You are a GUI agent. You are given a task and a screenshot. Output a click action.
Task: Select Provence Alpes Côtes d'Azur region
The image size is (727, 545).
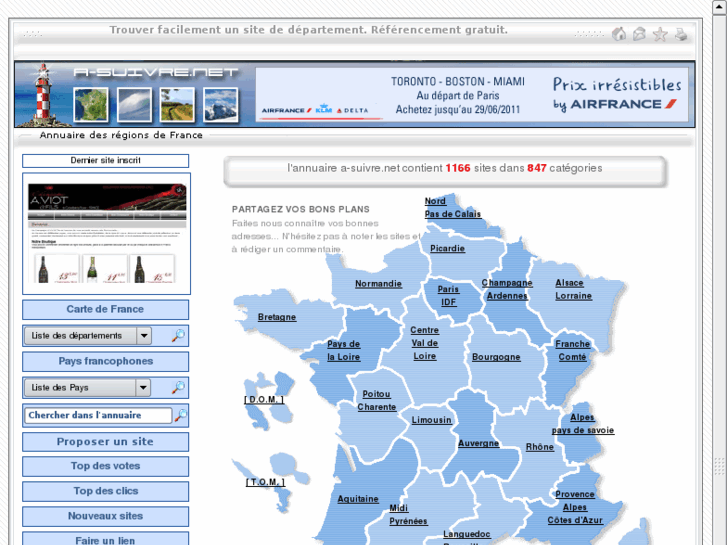pyautogui.click(x=575, y=507)
